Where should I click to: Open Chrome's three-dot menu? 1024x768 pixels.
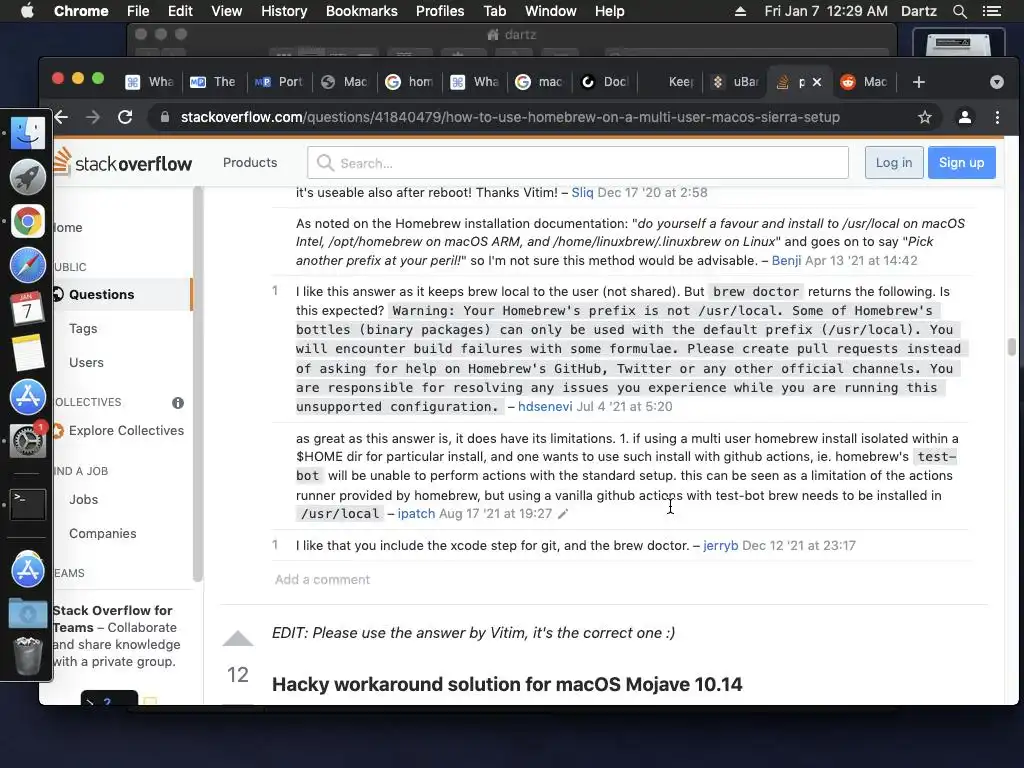click(x=997, y=118)
